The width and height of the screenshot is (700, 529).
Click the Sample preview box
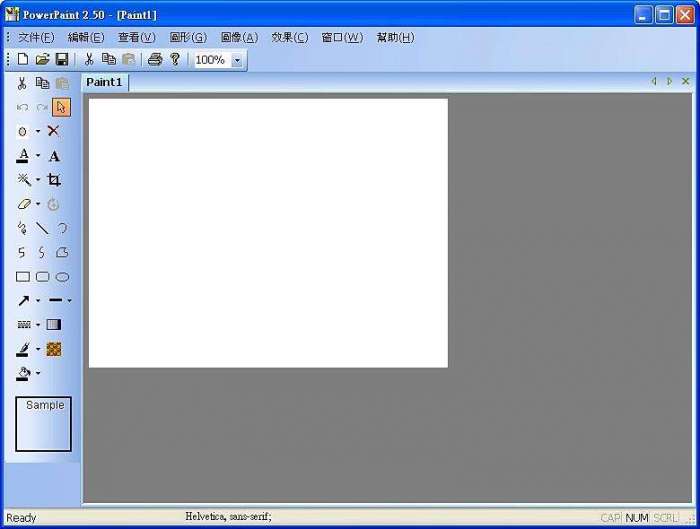[43, 424]
